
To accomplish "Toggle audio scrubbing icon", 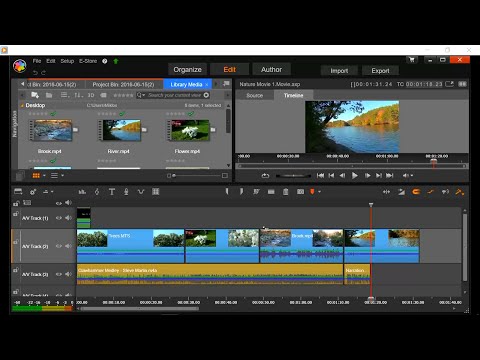I will click(x=445, y=192).
